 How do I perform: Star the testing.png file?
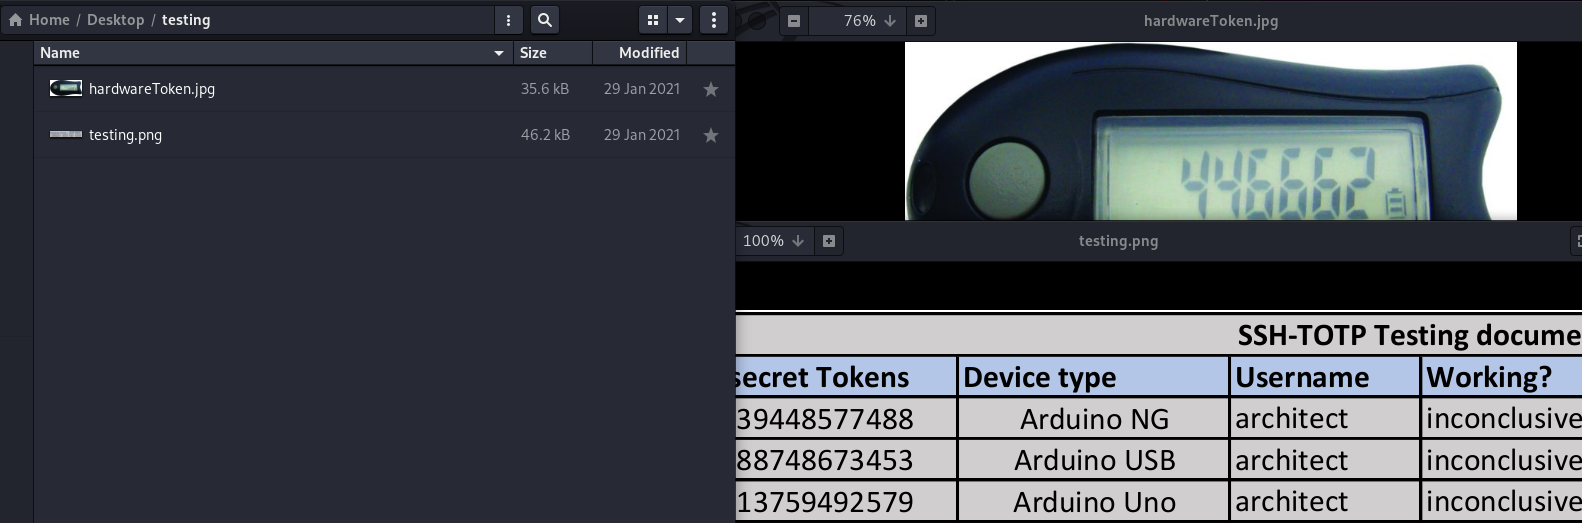point(711,135)
